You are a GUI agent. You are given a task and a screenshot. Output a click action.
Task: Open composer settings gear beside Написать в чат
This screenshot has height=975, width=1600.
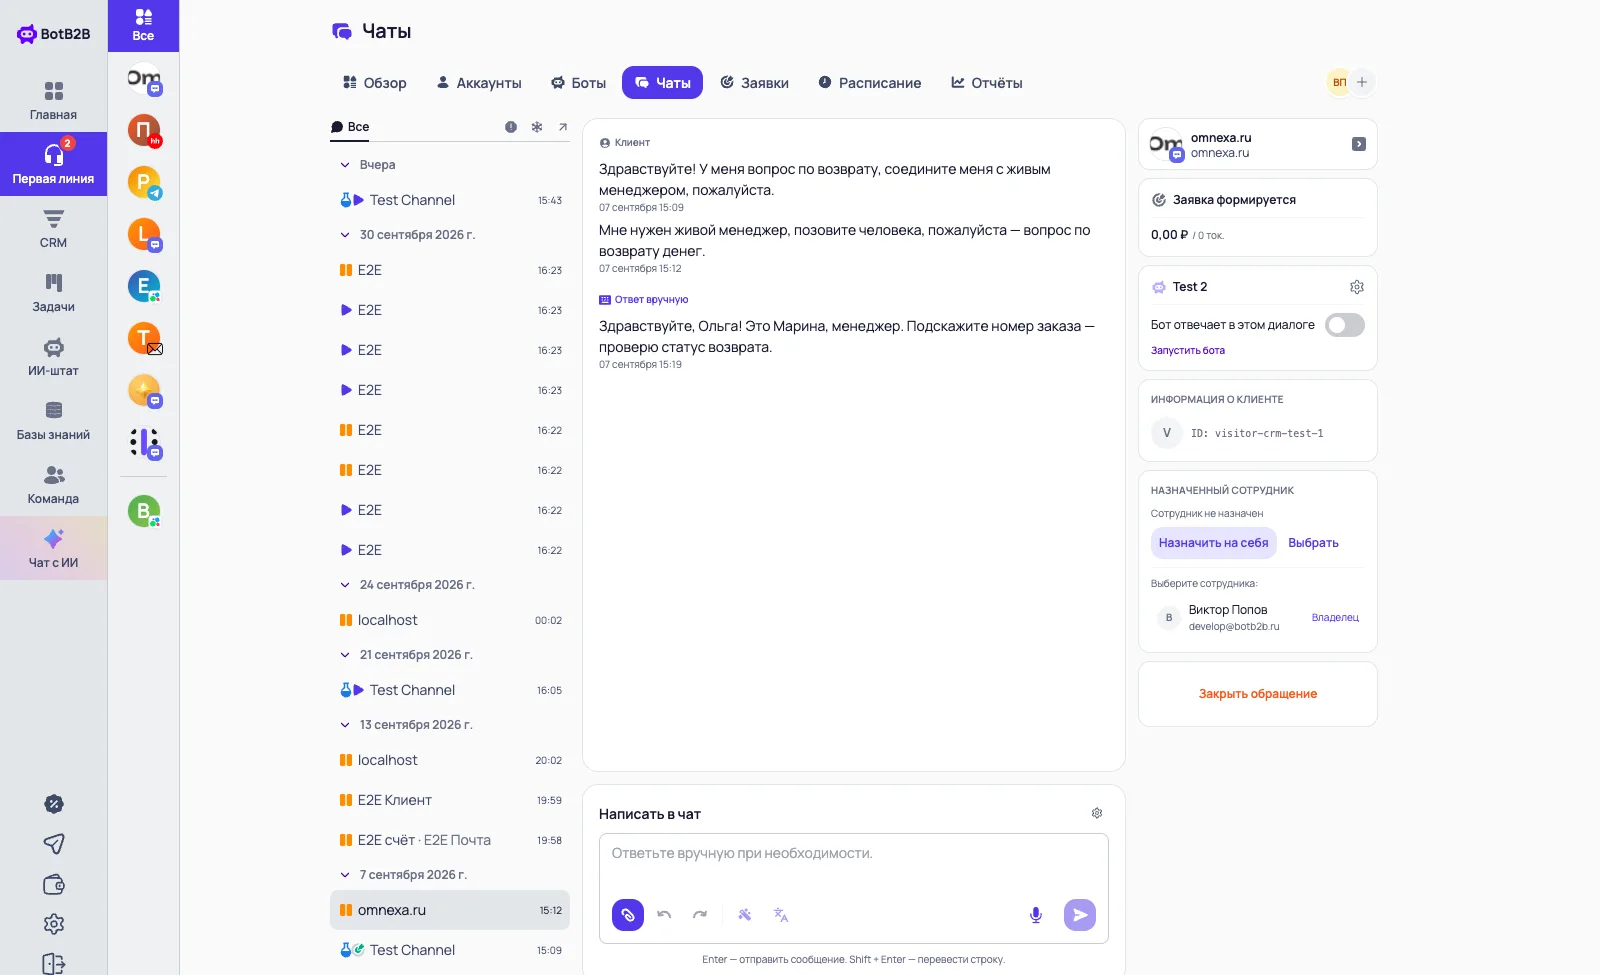[1097, 814]
